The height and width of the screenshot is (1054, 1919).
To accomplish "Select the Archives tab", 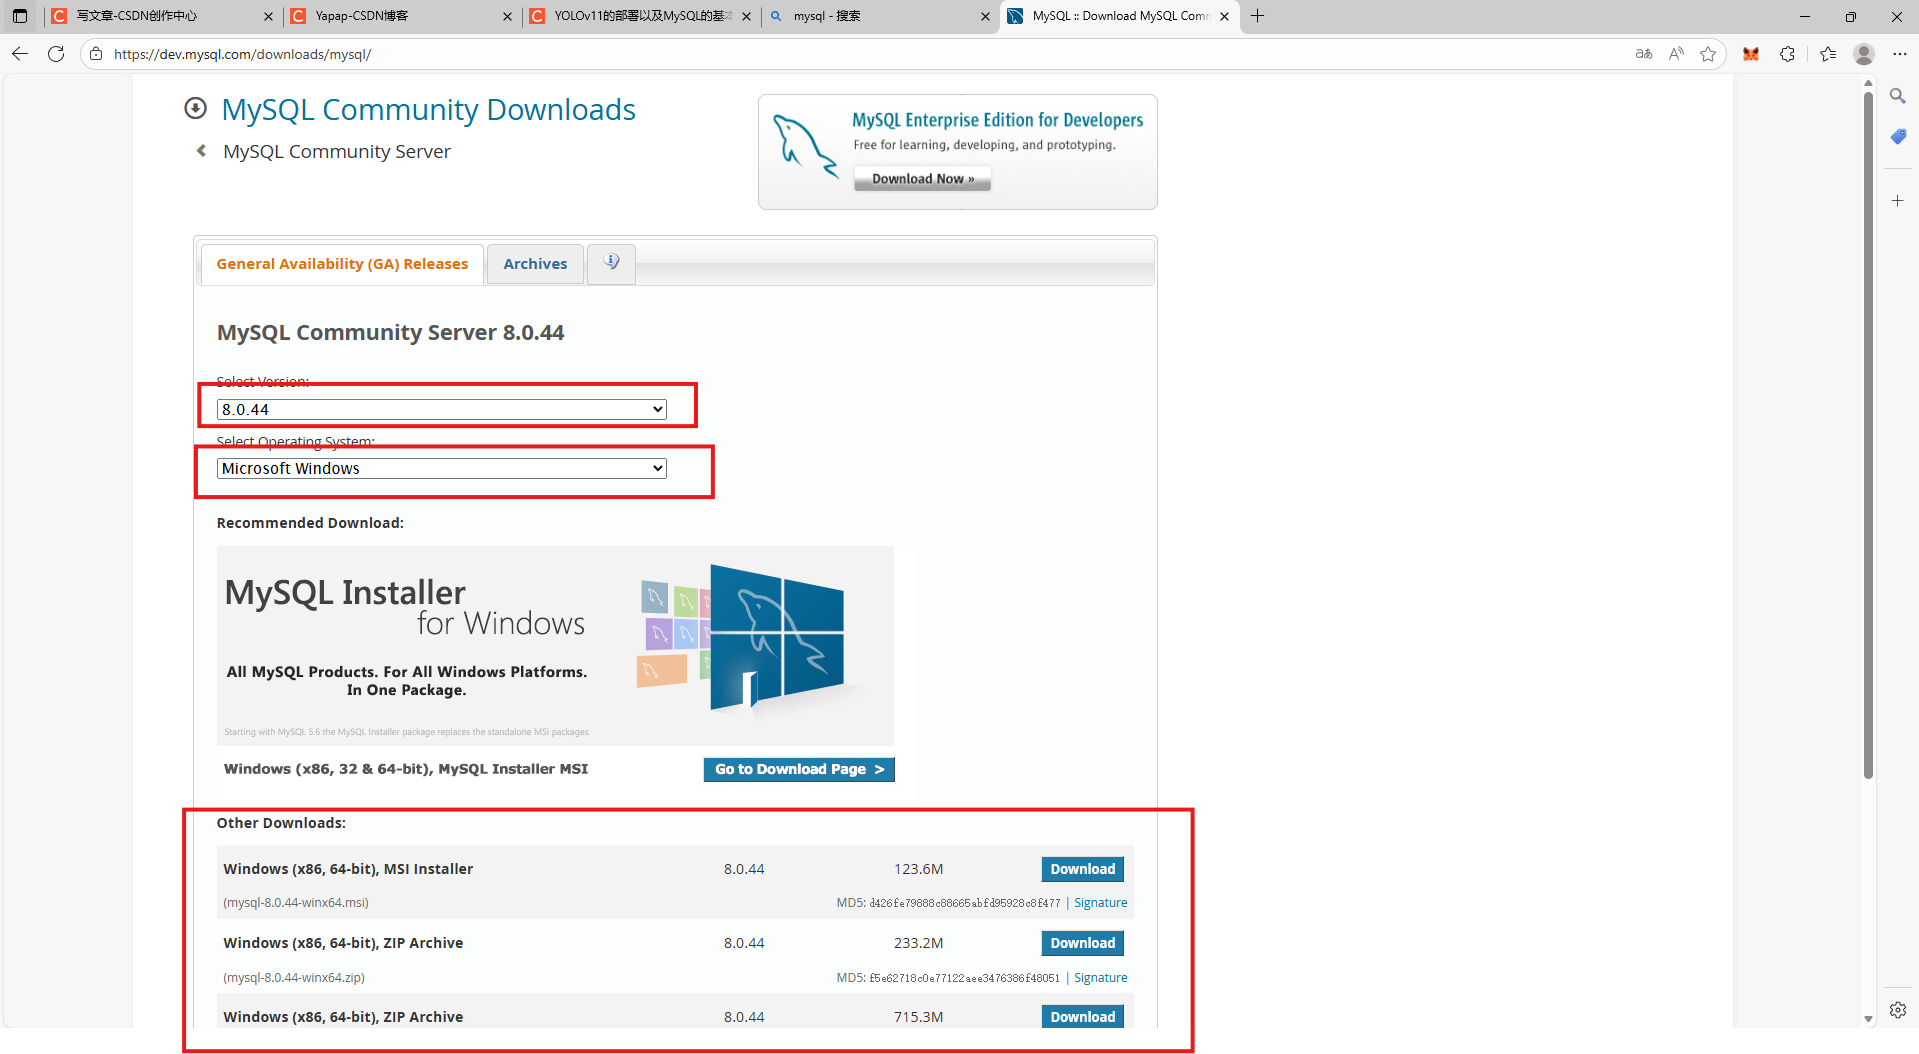I will tap(535, 264).
